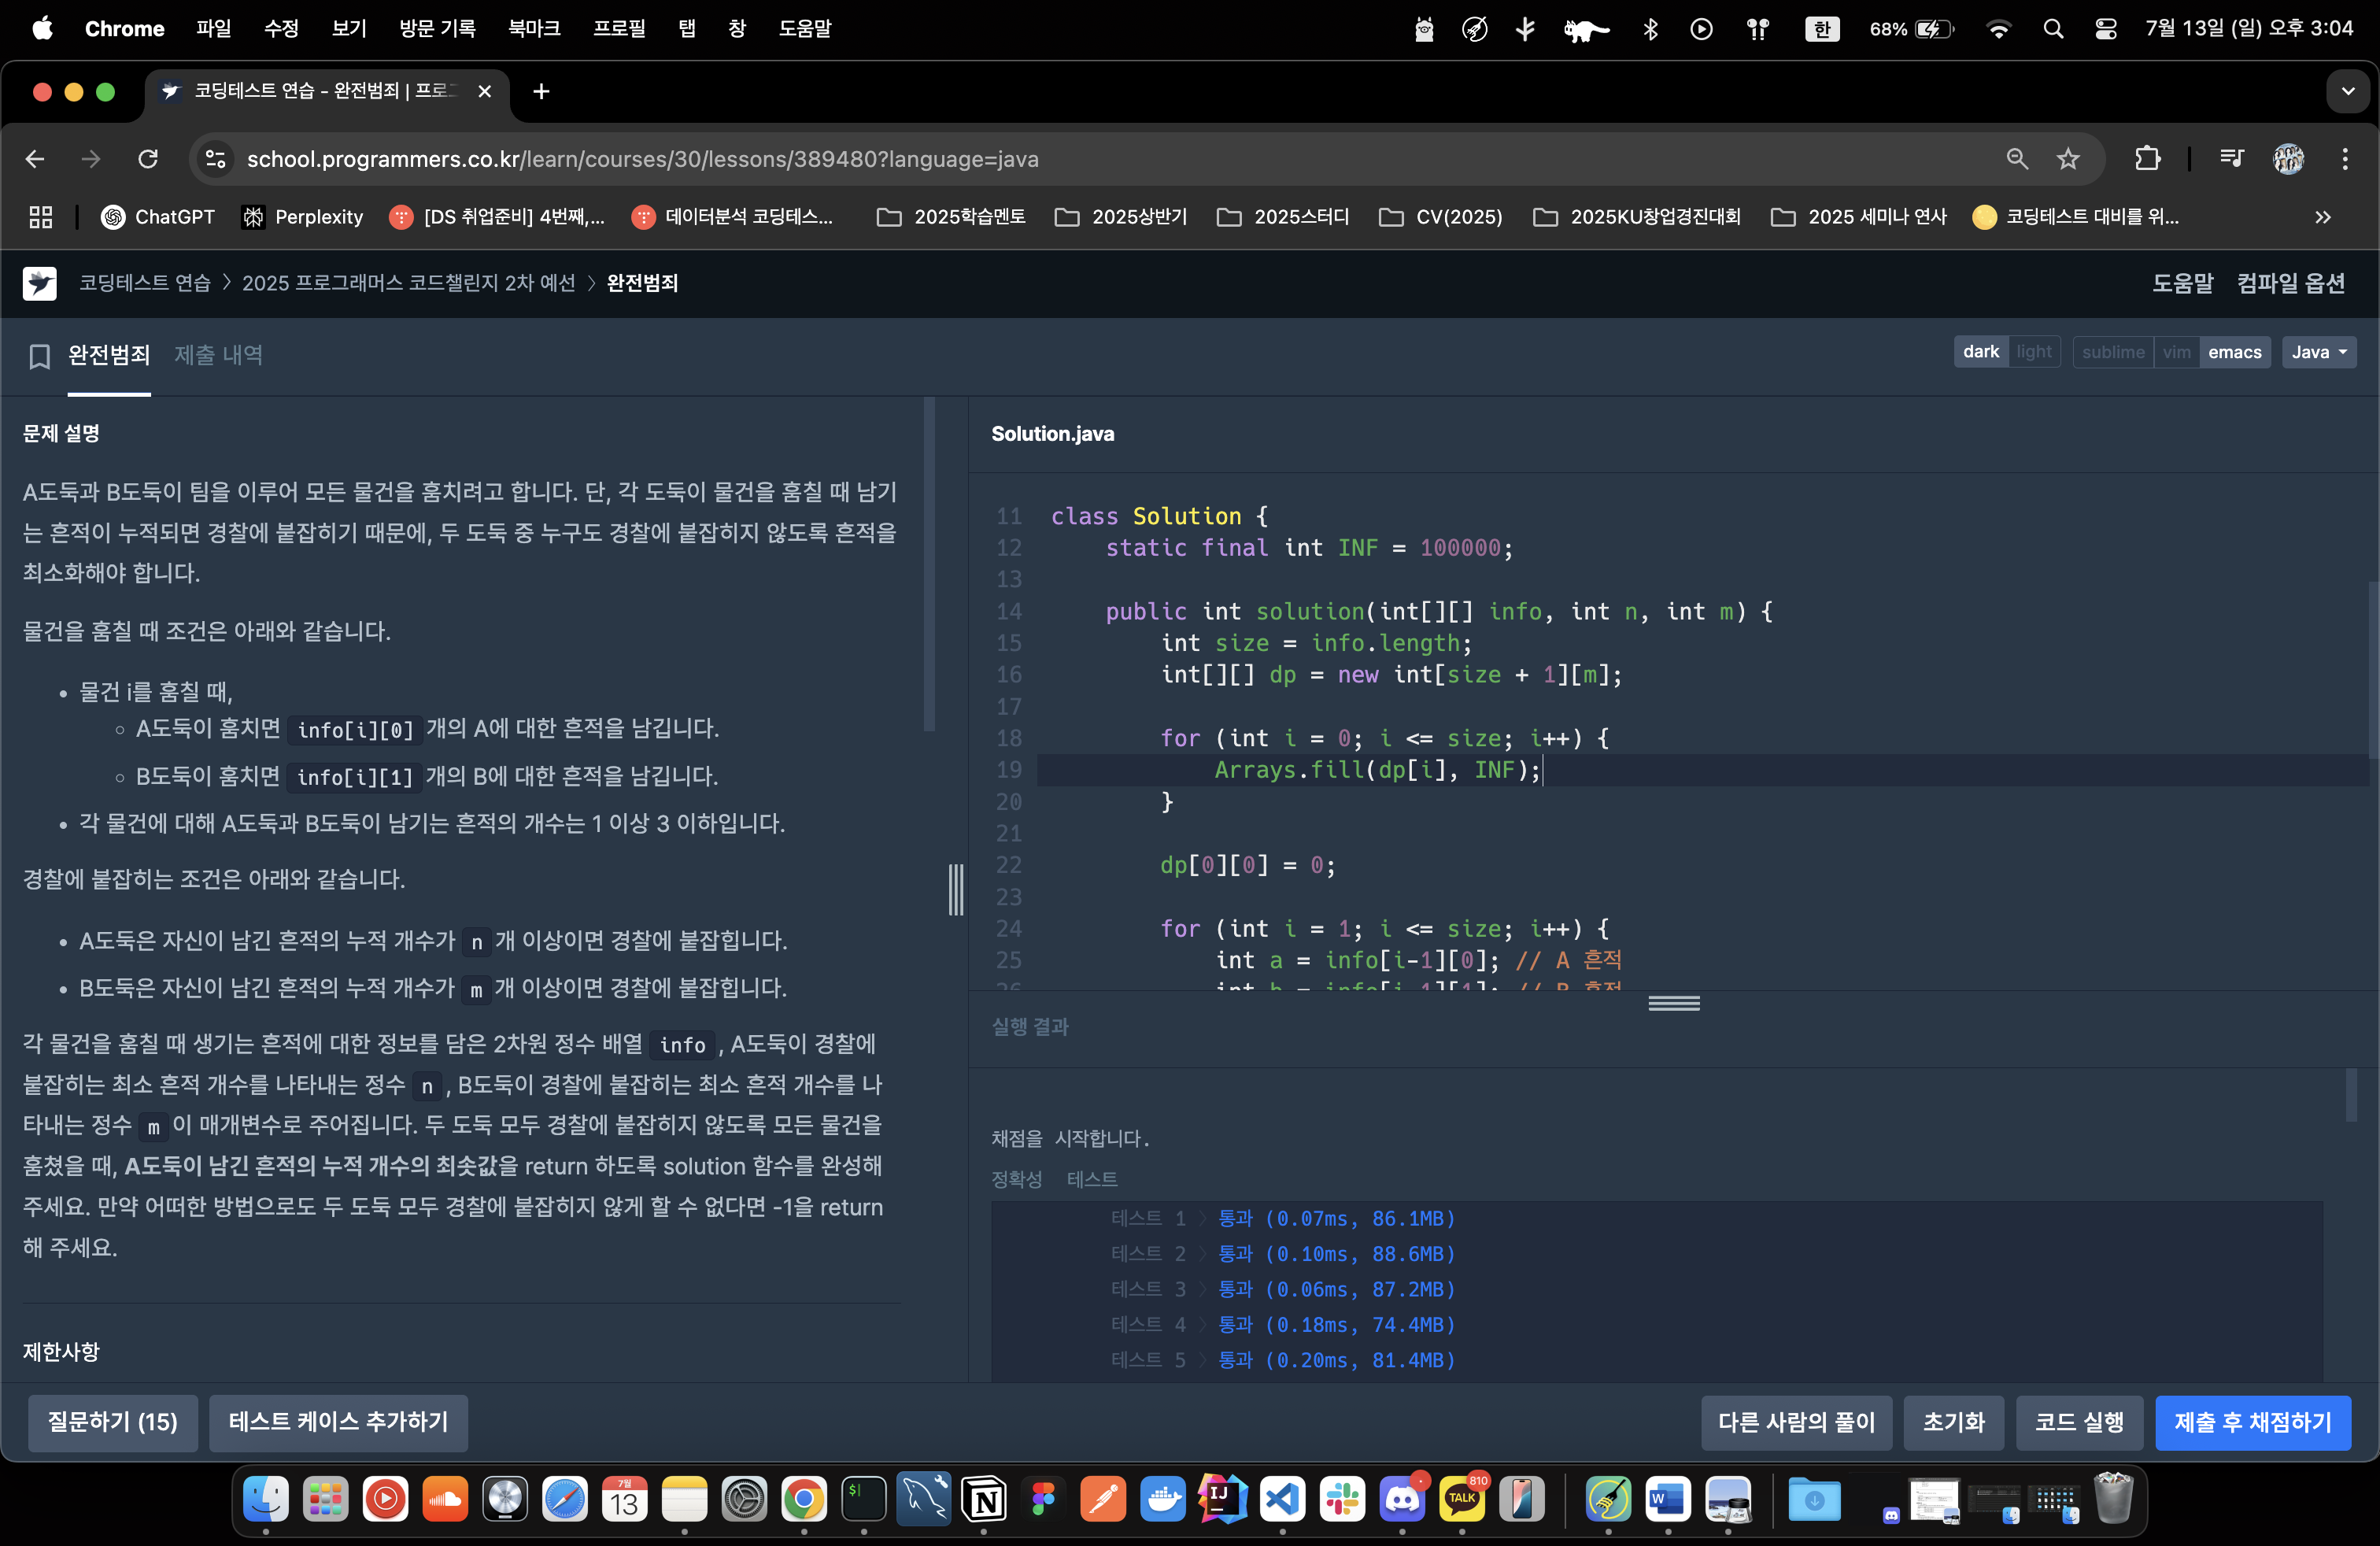
Task: Open the media control icon in toolbar
Action: (x=2232, y=159)
